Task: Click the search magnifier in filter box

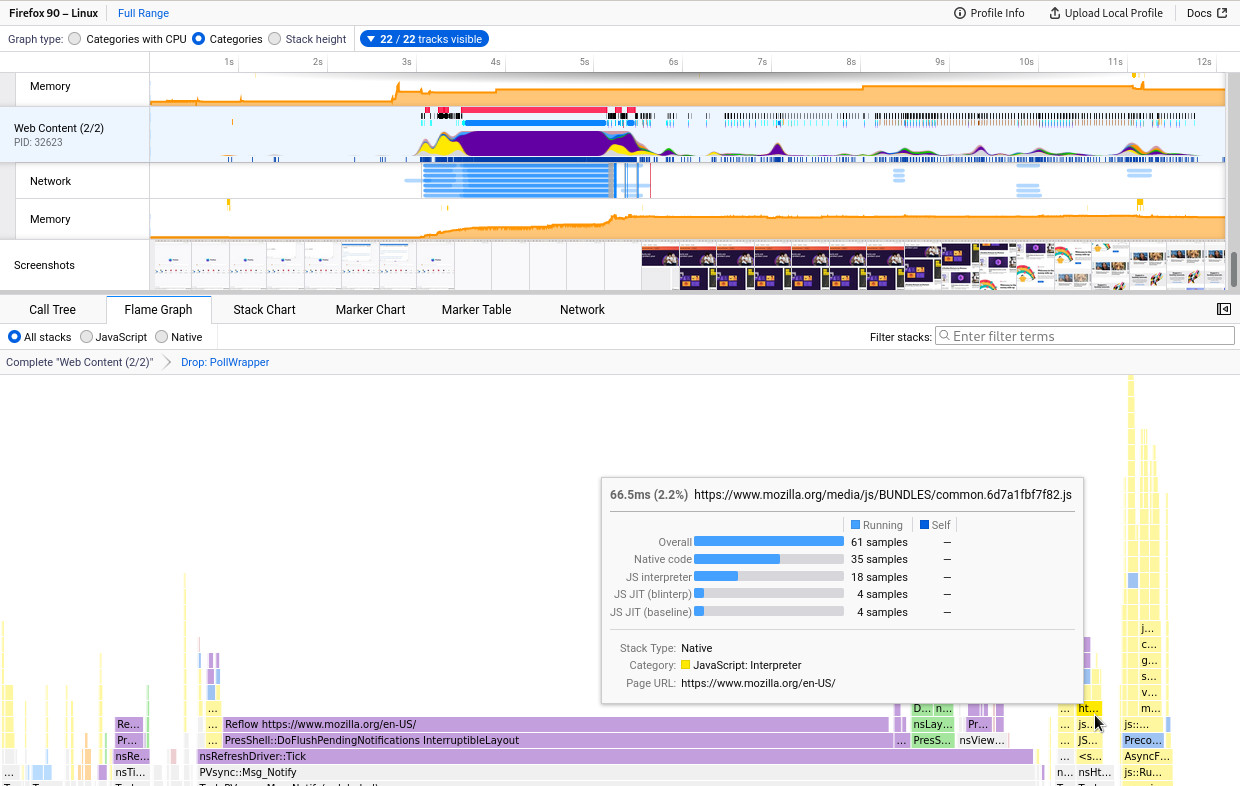Action: (x=943, y=337)
